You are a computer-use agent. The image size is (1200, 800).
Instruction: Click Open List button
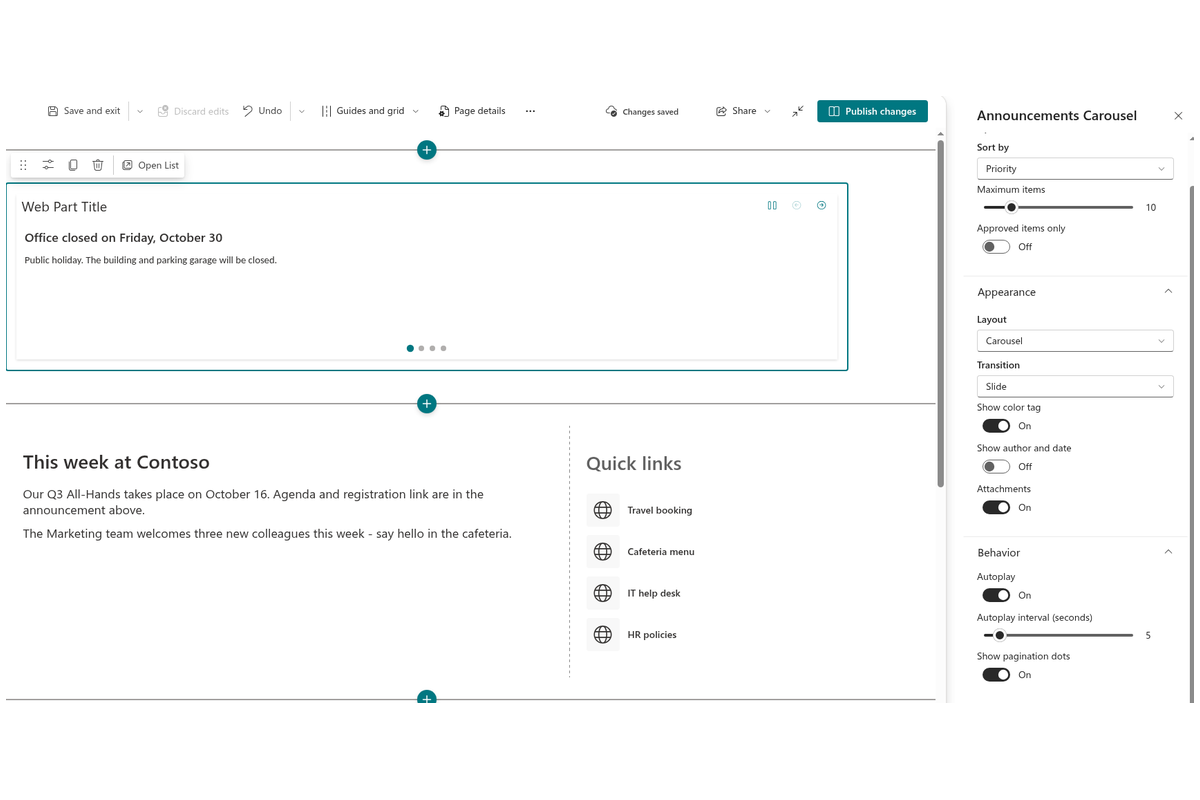coord(150,165)
